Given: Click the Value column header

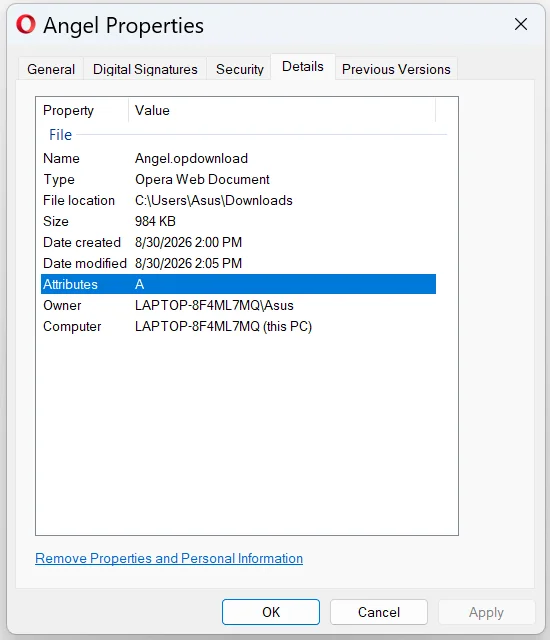Looking at the screenshot, I should coord(282,110).
